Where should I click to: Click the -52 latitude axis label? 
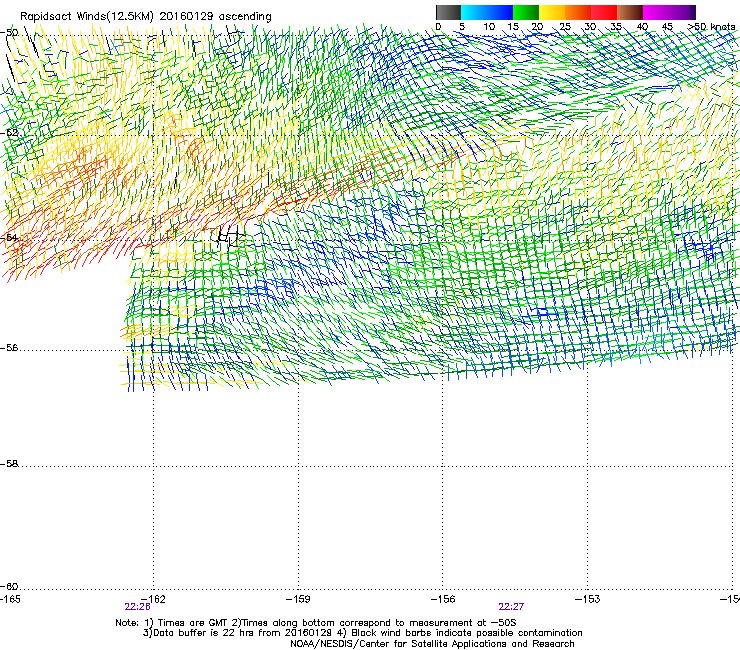[x=10, y=133]
